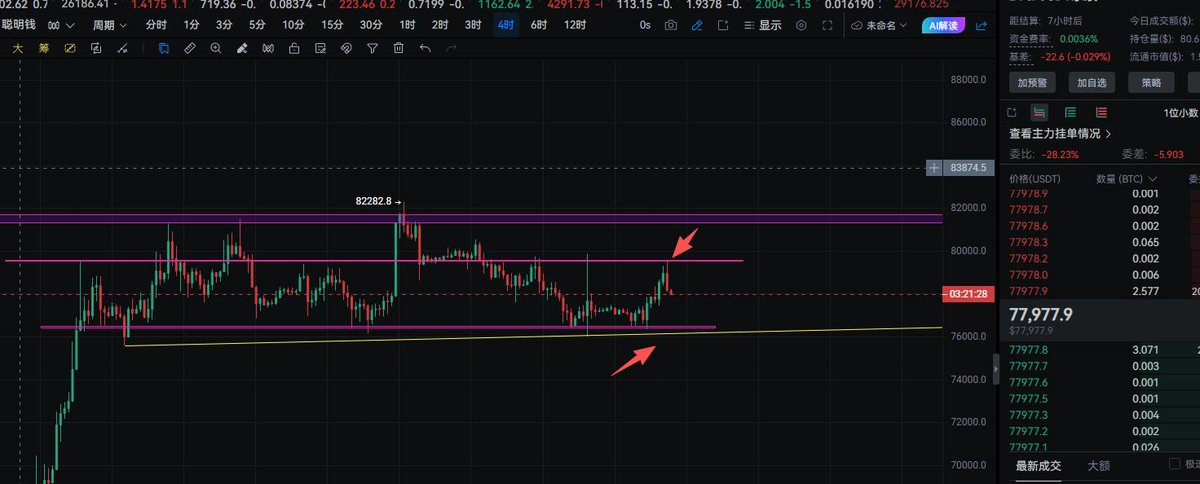Switch to 1时 timeframe

pyautogui.click(x=407, y=25)
